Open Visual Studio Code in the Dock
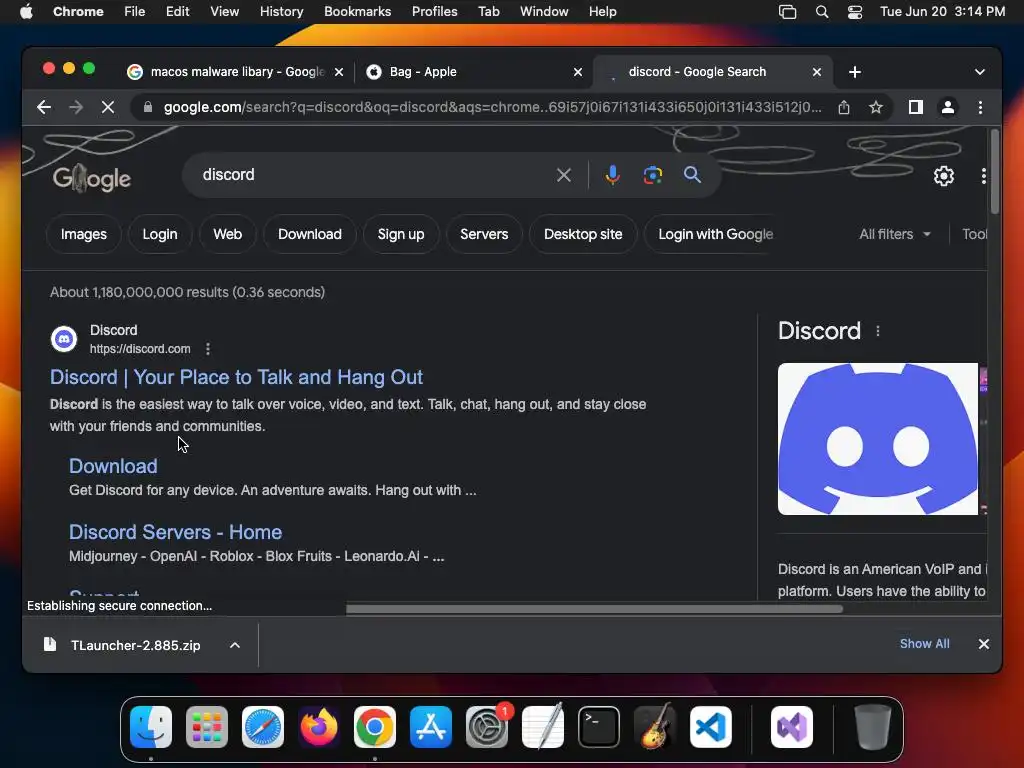The width and height of the screenshot is (1024, 768). 711,727
